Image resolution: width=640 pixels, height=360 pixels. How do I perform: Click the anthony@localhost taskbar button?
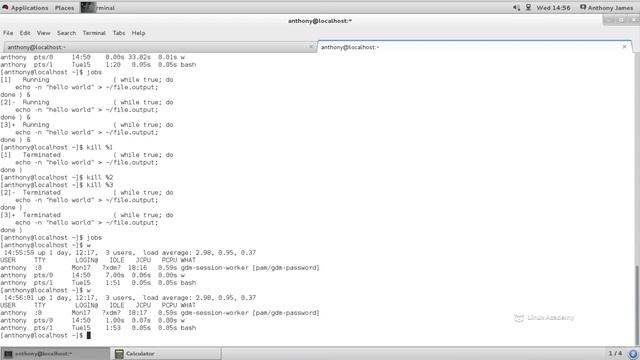55,354
